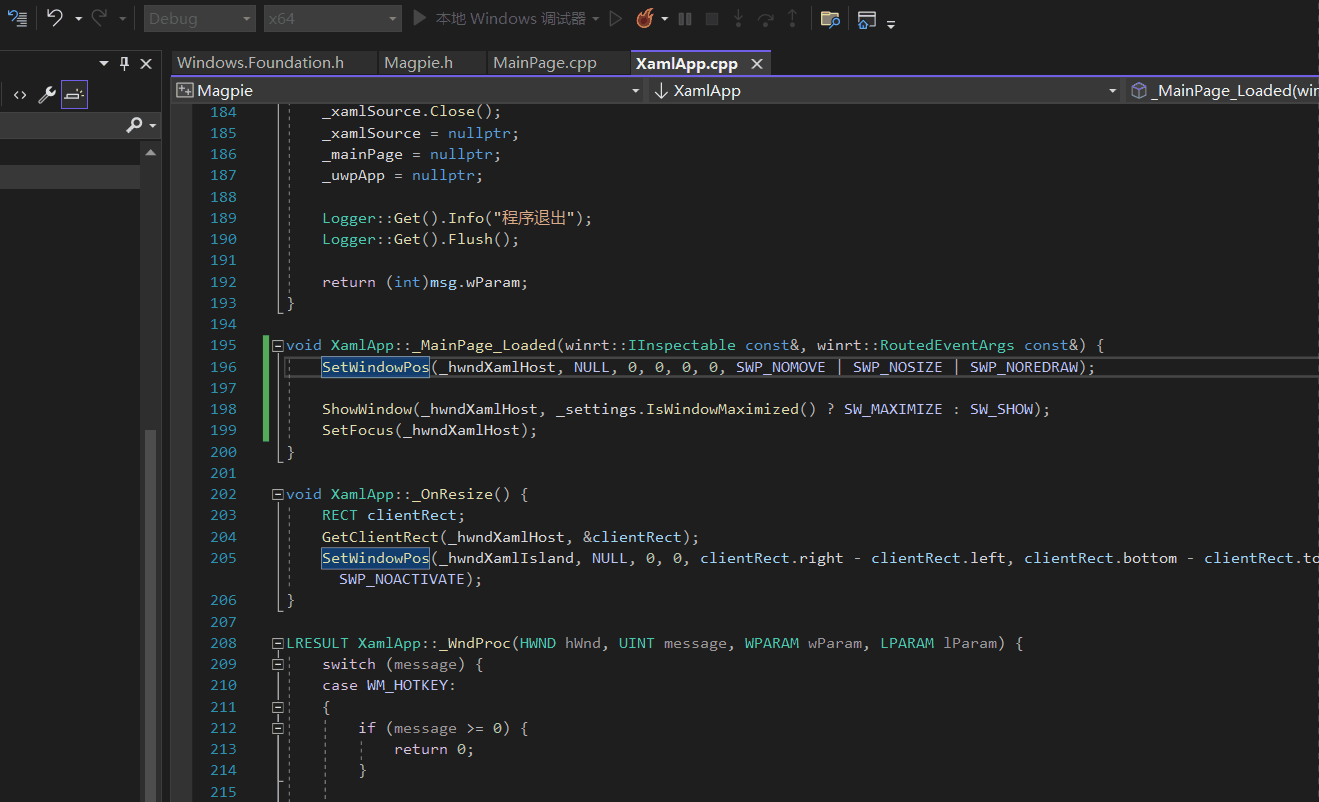Click Flush call on line 190
1319x802 pixels.
pyautogui.click(x=470, y=239)
